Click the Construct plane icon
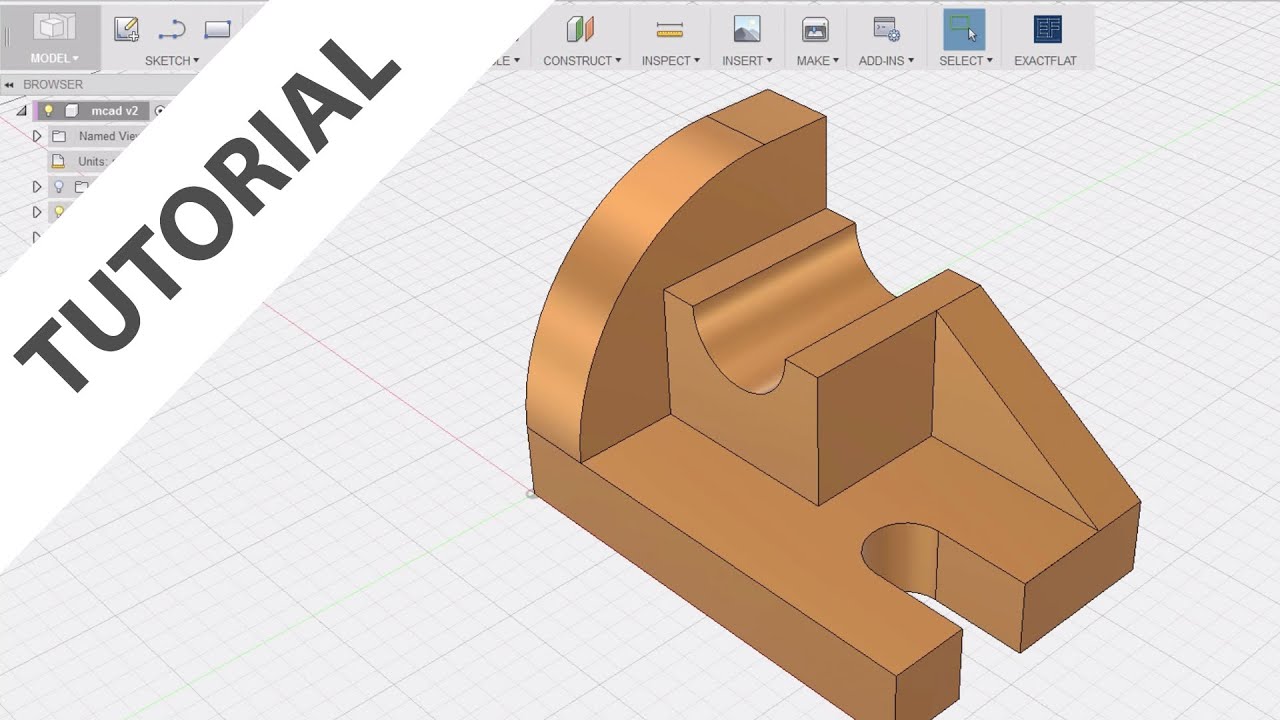This screenshot has width=1280, height=720. pyautogui.click(x=580, y=29)
